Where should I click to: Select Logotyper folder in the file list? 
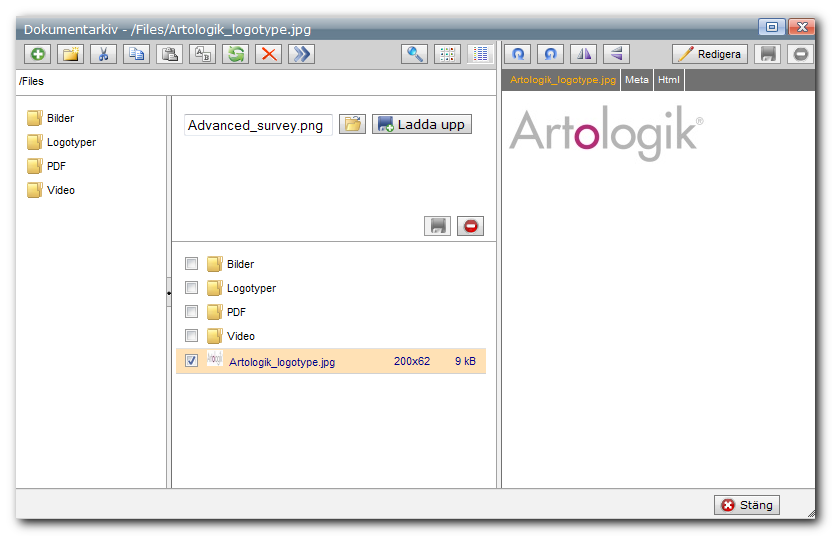tap(242, 288)
